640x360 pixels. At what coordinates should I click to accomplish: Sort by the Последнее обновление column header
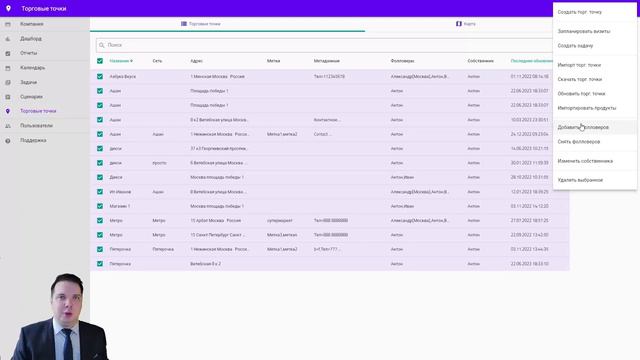531,61
